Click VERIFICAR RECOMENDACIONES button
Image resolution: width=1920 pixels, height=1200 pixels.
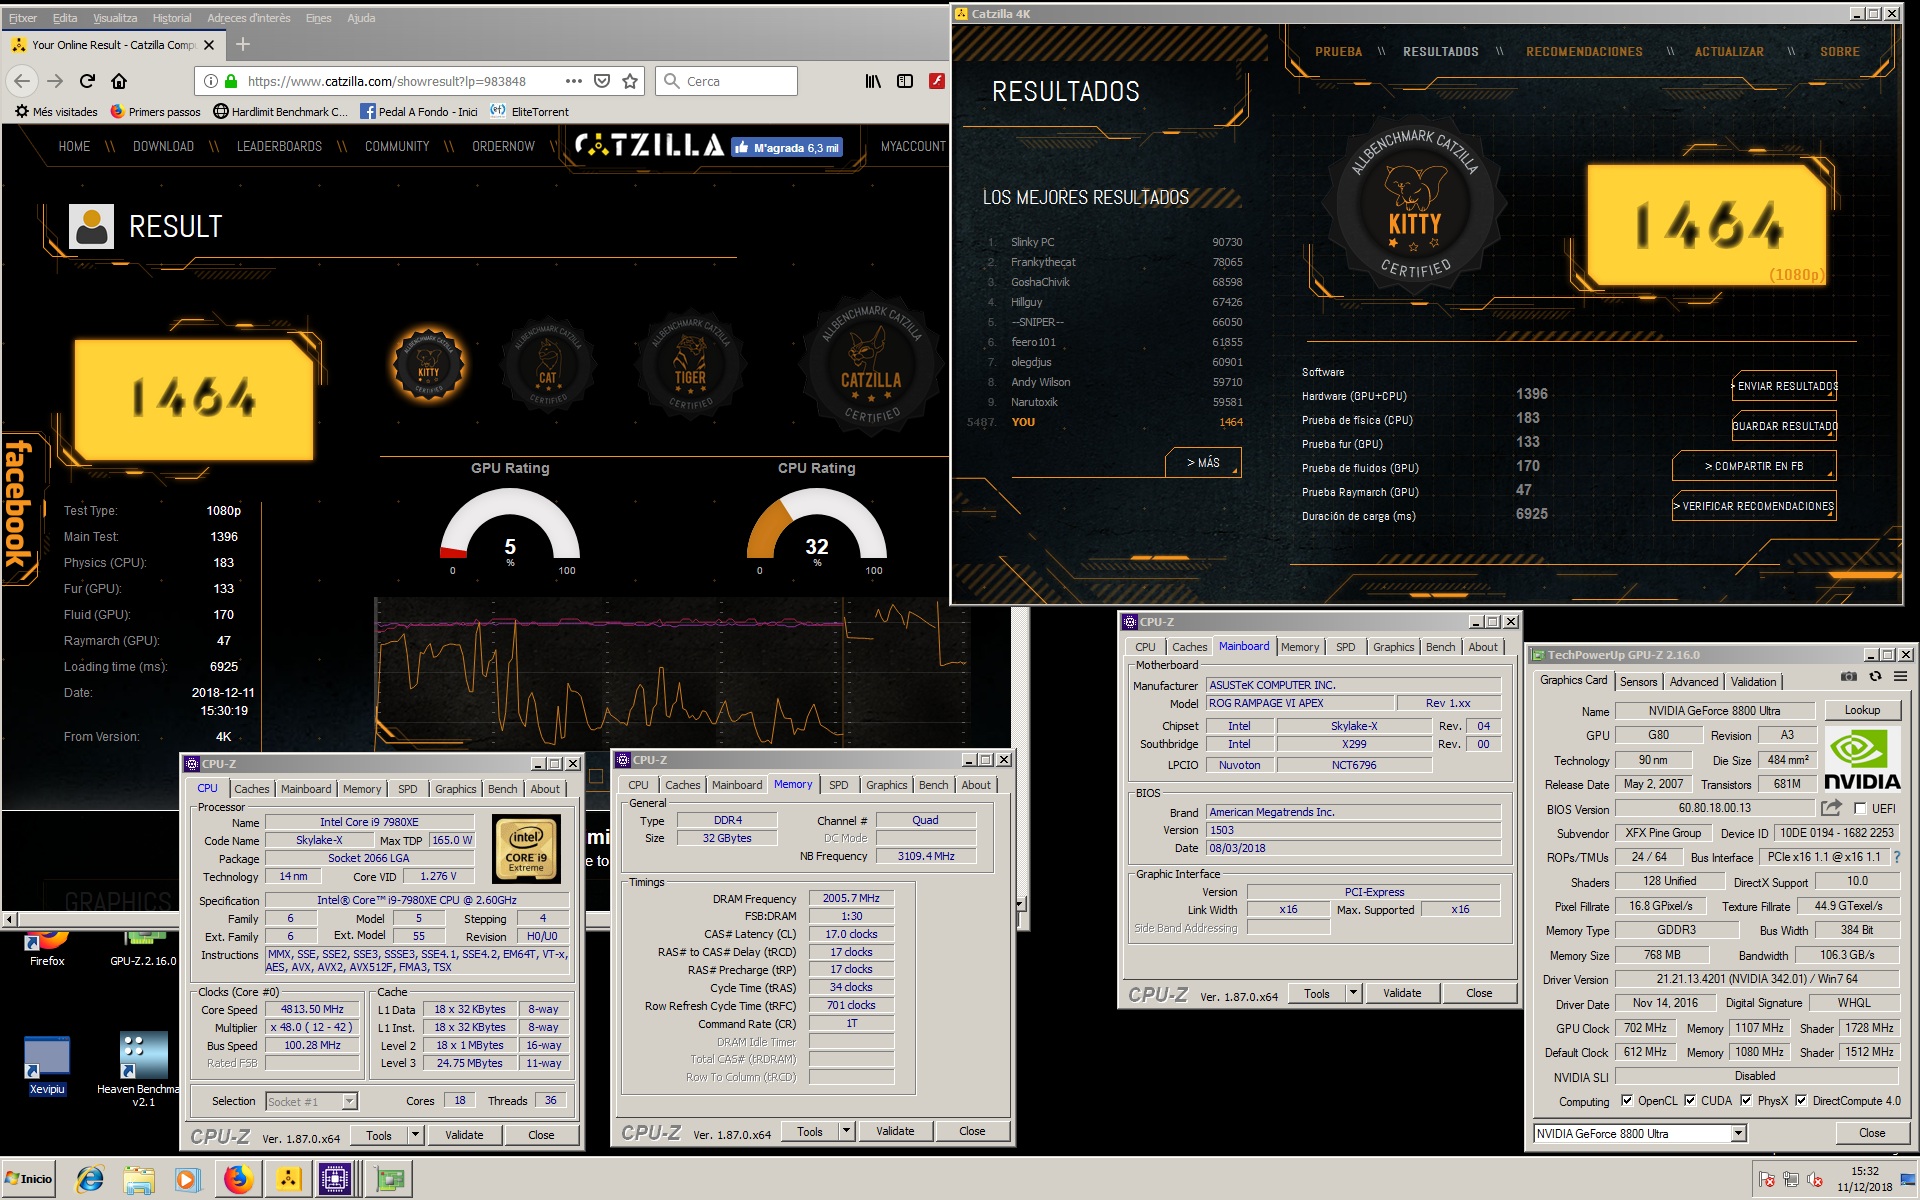(x=1754, y=506)
